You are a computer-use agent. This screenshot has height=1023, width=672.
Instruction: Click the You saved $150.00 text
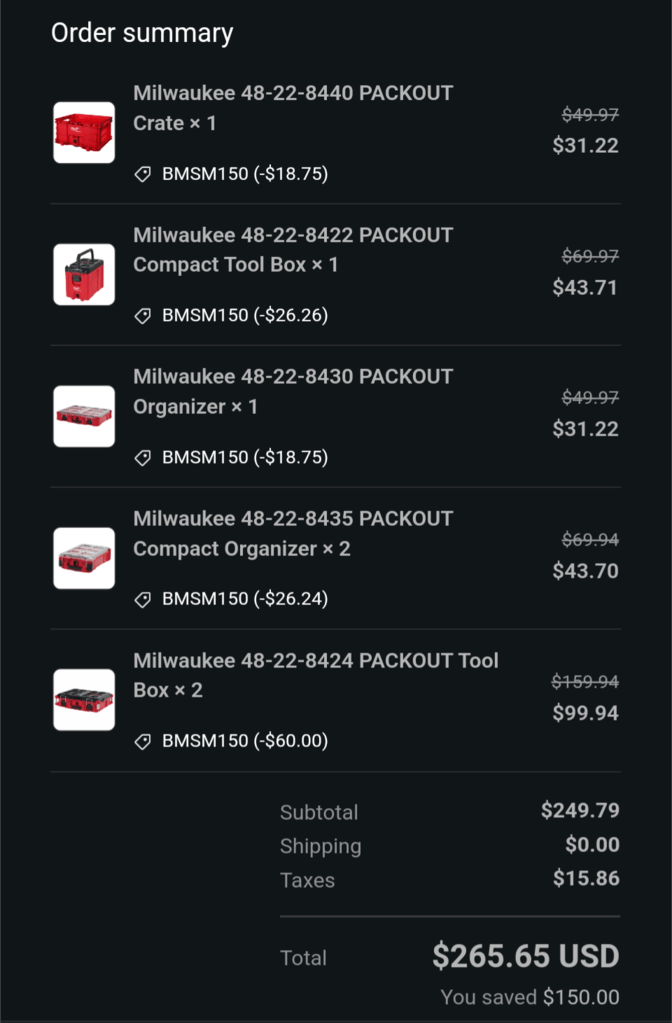(530, 997)
